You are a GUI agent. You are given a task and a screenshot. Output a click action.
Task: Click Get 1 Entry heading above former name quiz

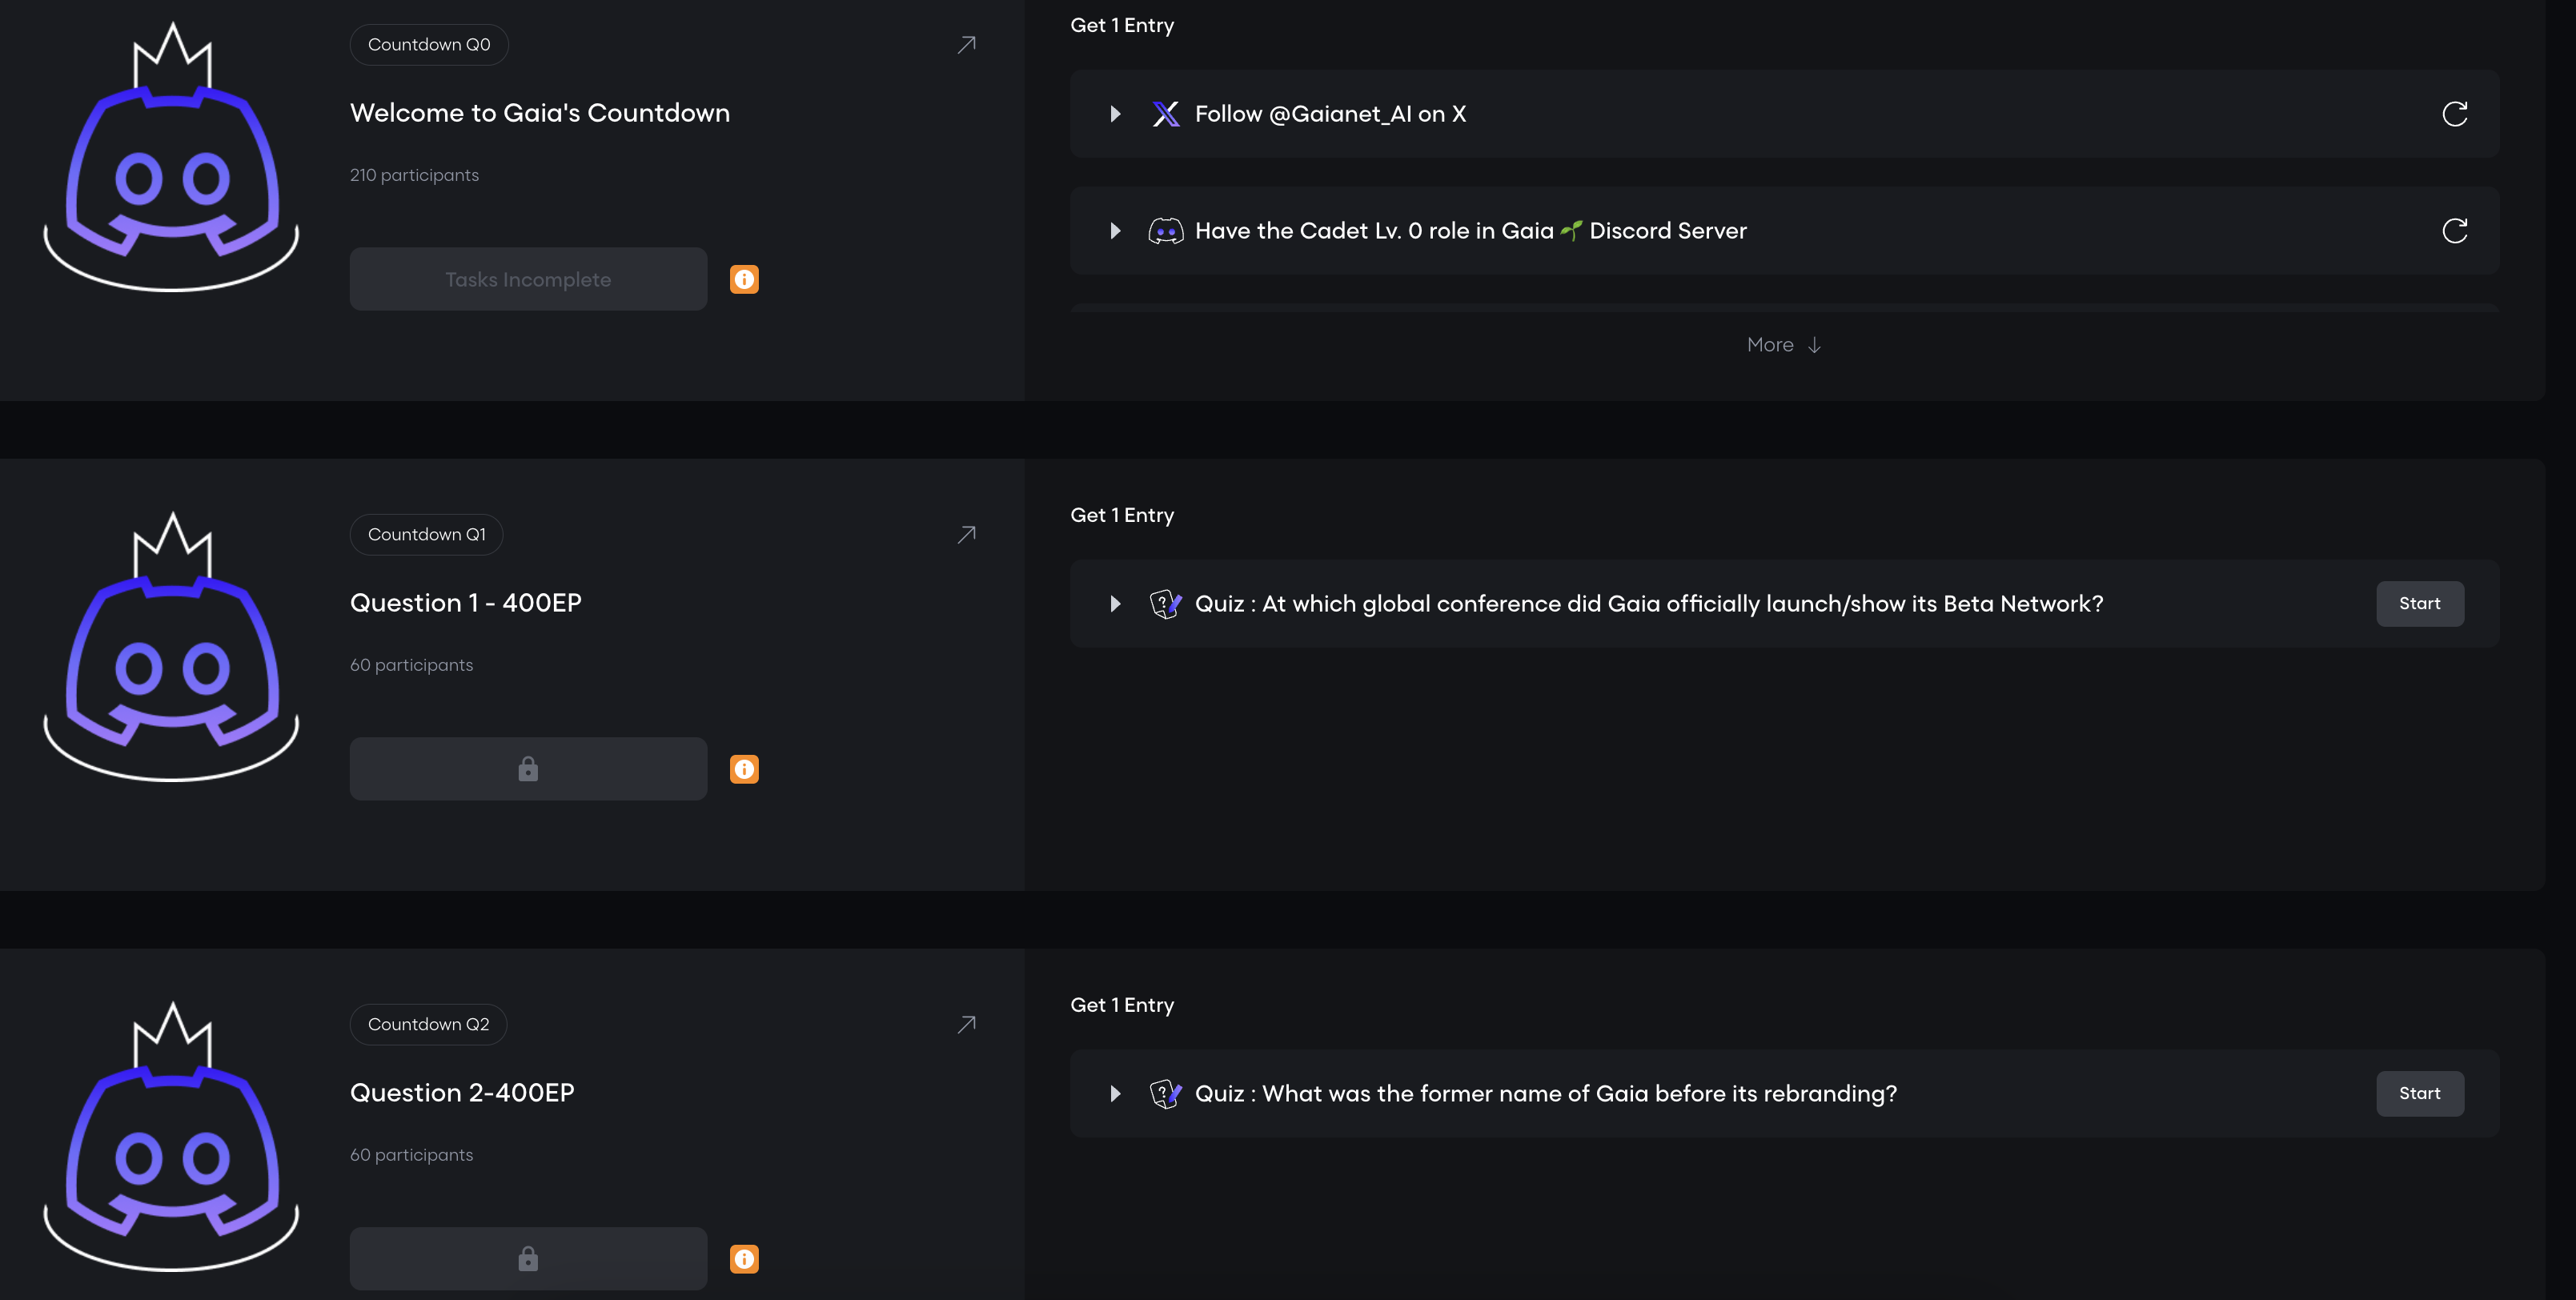[x=1122, y=1006]
